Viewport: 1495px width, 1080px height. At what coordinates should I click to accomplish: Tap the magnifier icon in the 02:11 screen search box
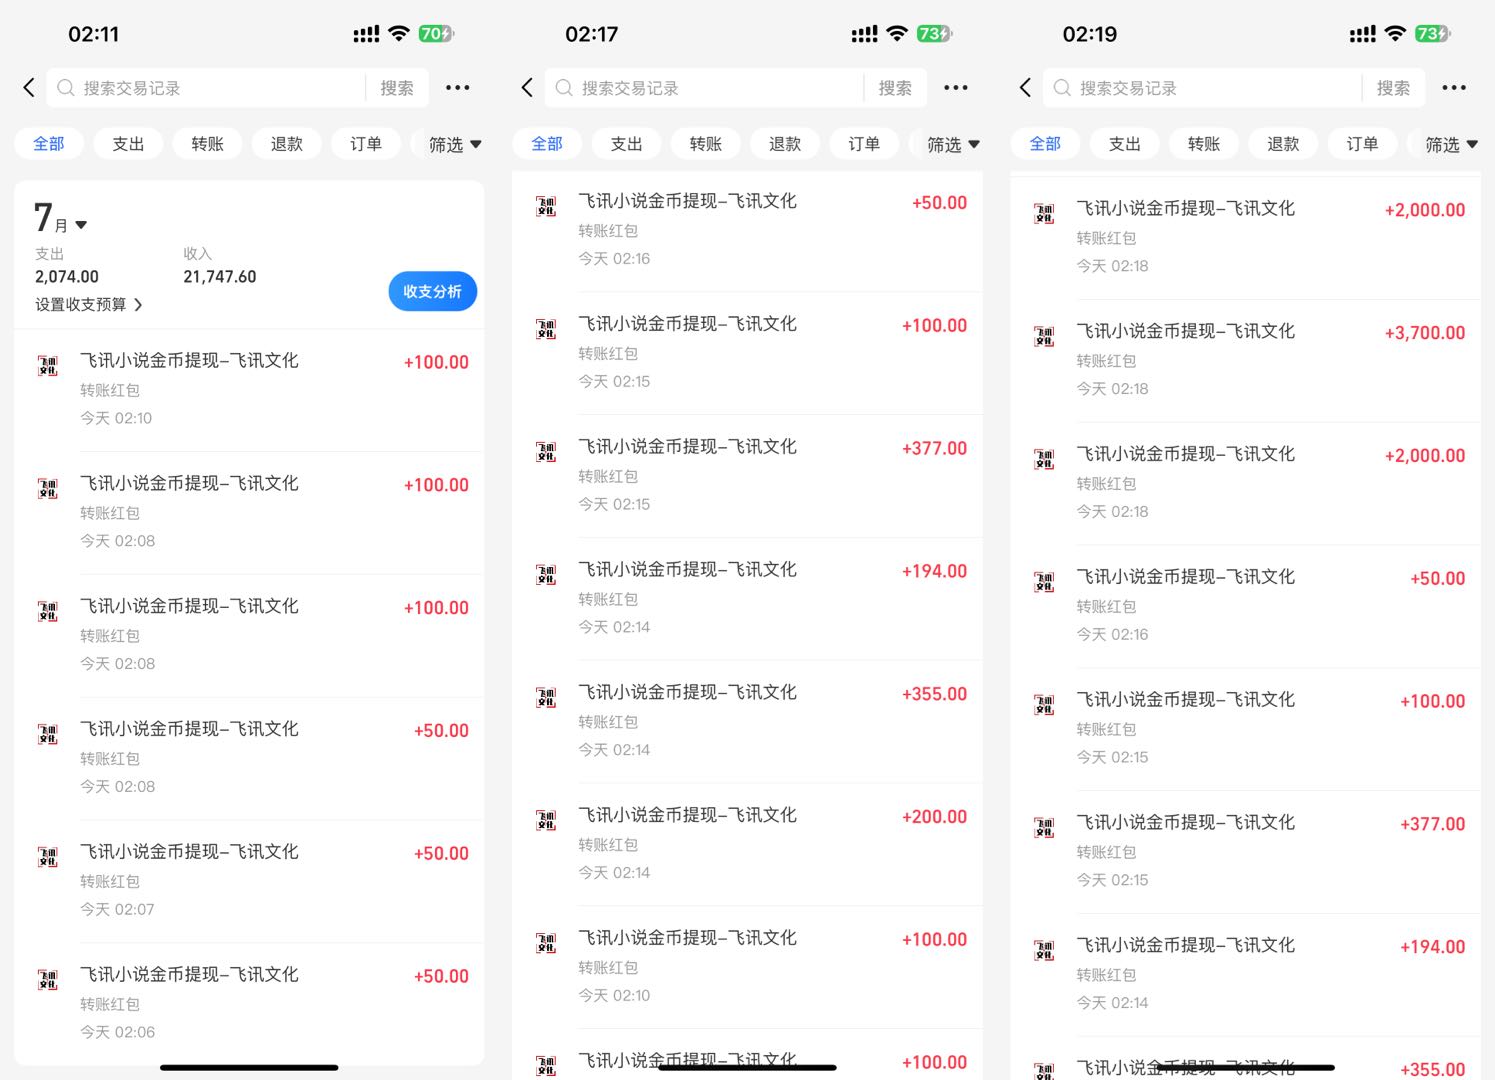(66, 88)
